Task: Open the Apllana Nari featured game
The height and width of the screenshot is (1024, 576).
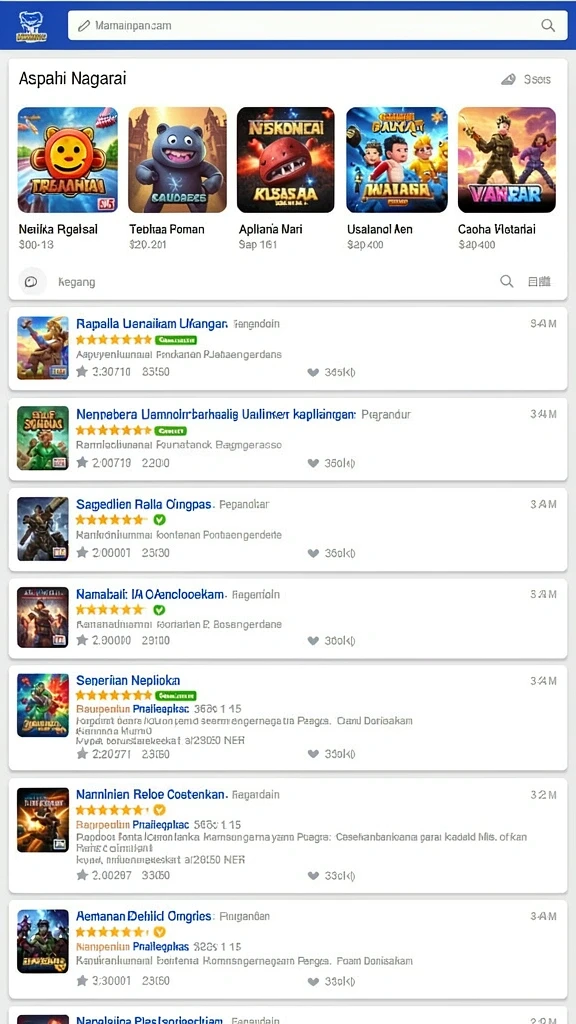Action: pos(285,160)
